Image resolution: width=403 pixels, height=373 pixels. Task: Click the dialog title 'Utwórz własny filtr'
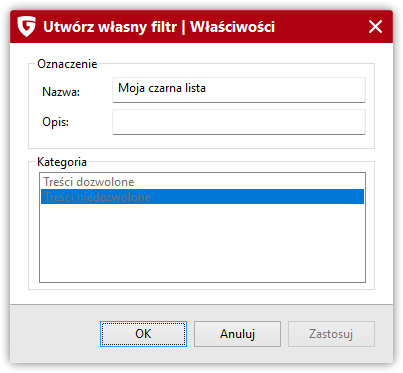pos(110,27)
